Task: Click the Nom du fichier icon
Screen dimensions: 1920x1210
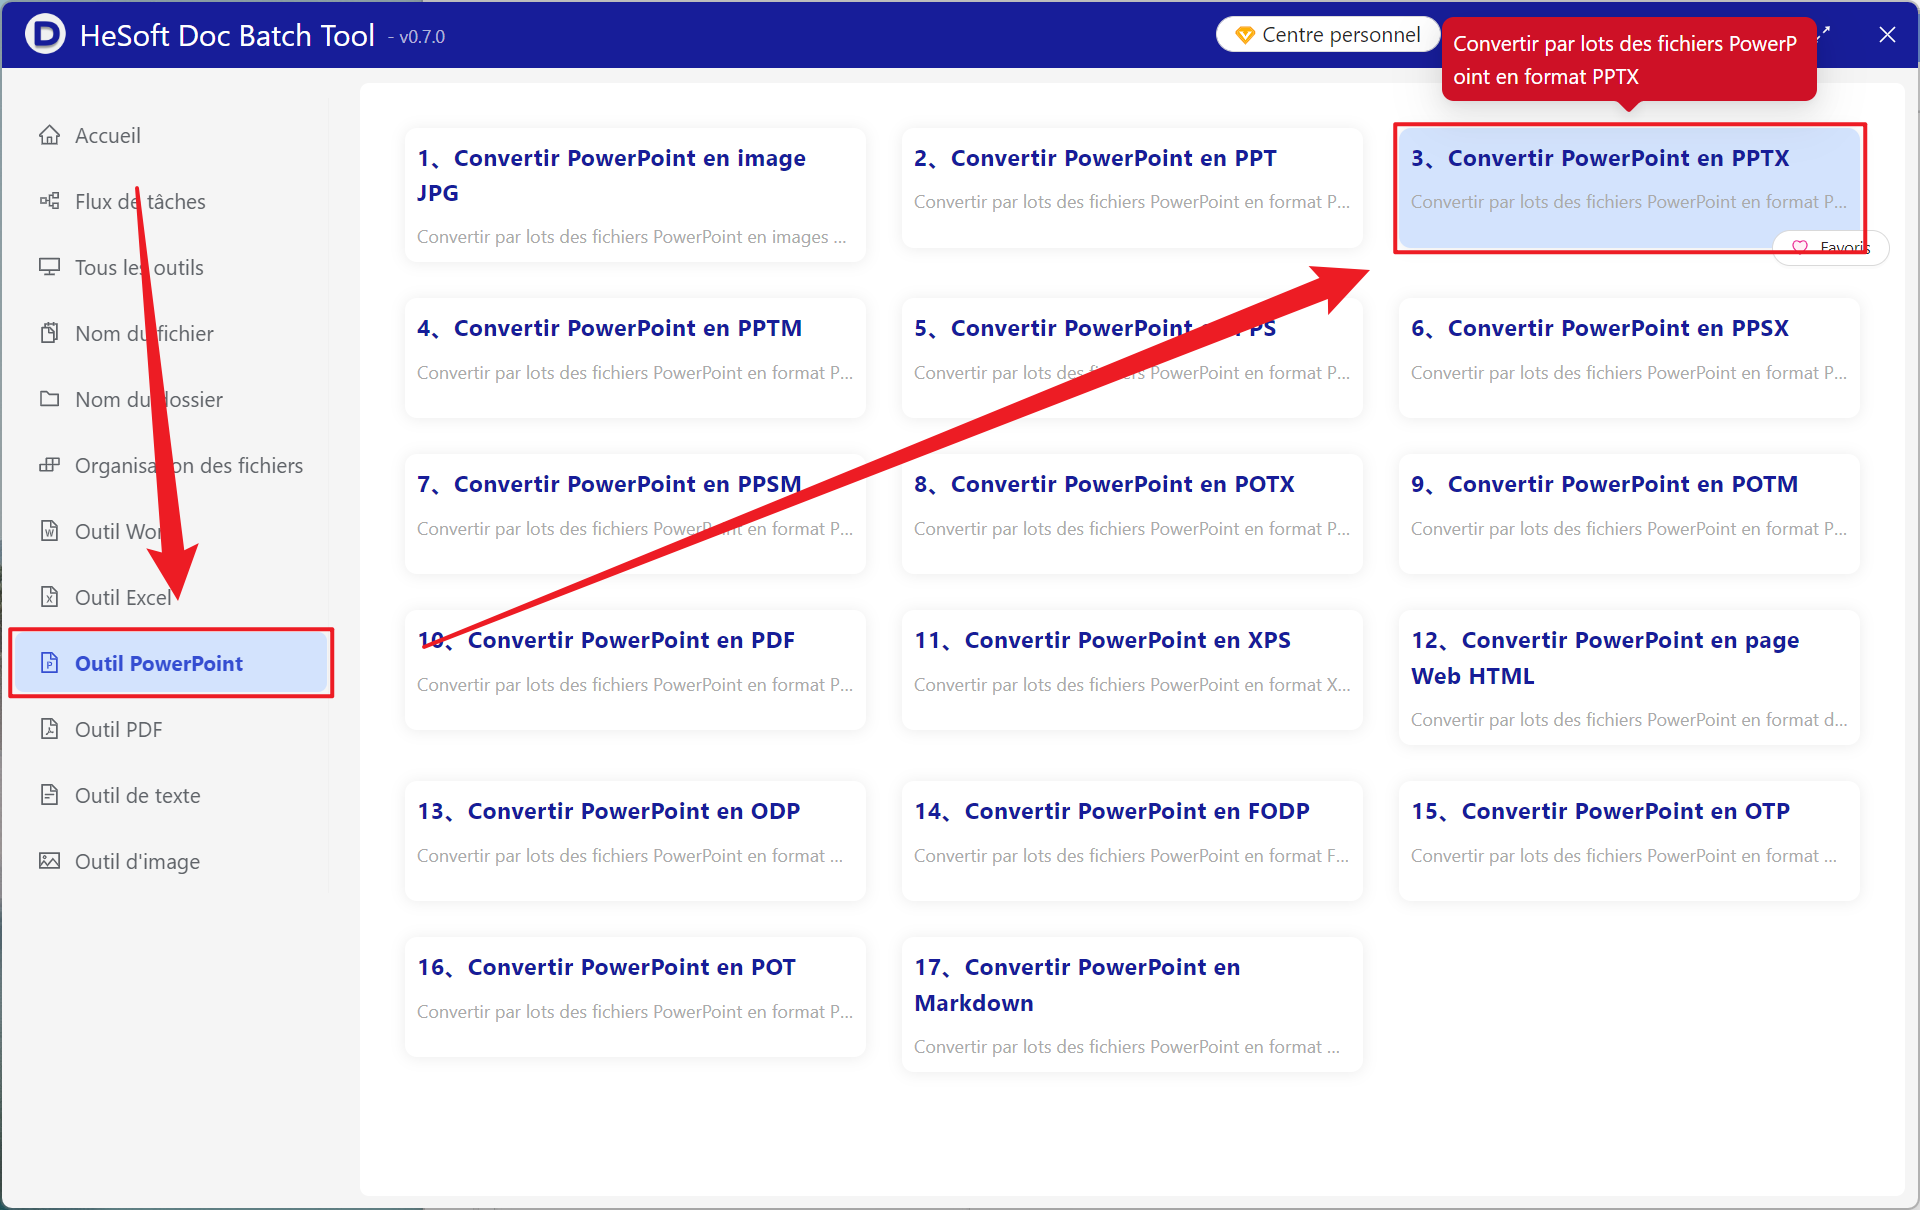Action: point(49,333)
